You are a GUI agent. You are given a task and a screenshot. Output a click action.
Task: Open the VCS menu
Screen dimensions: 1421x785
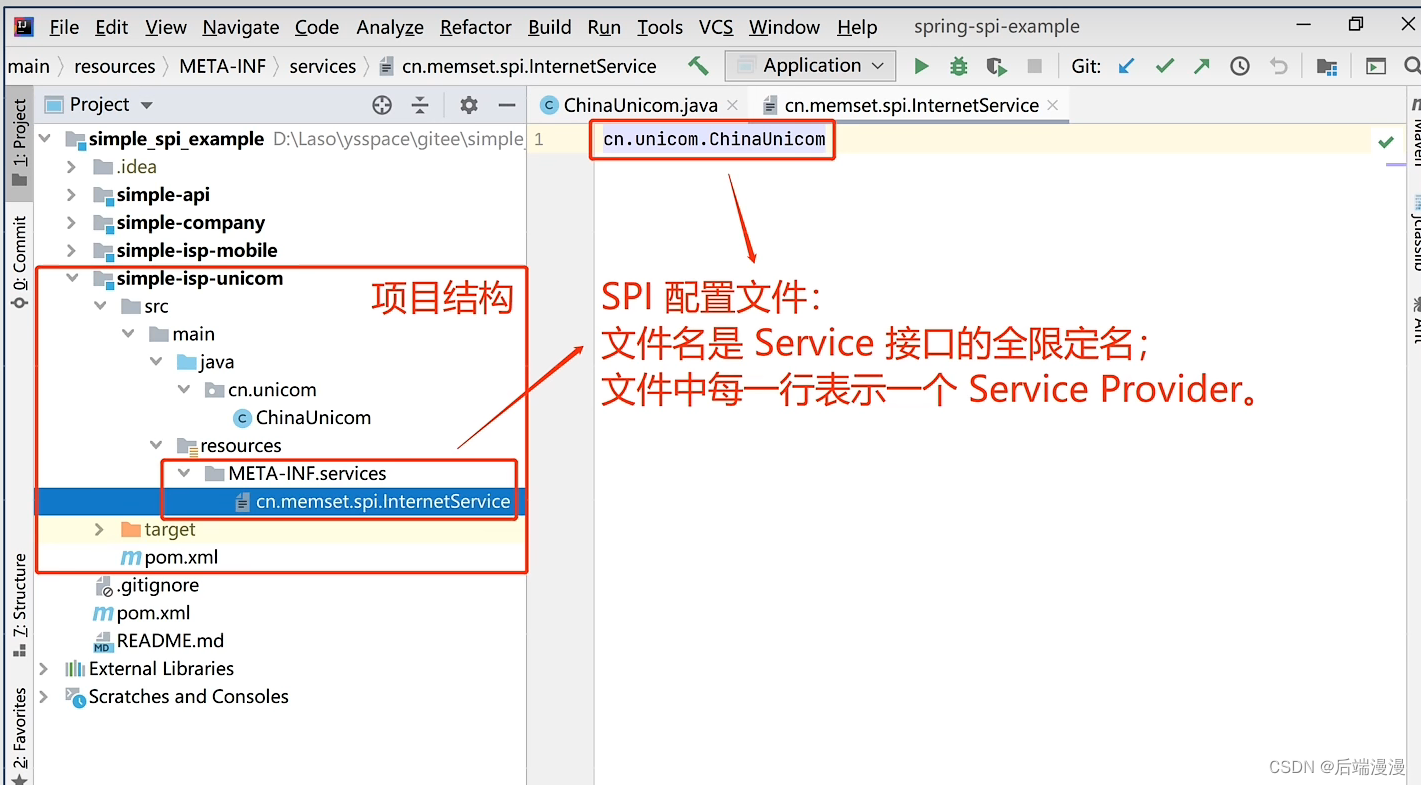pyautogui.click(x=716, y=27)
